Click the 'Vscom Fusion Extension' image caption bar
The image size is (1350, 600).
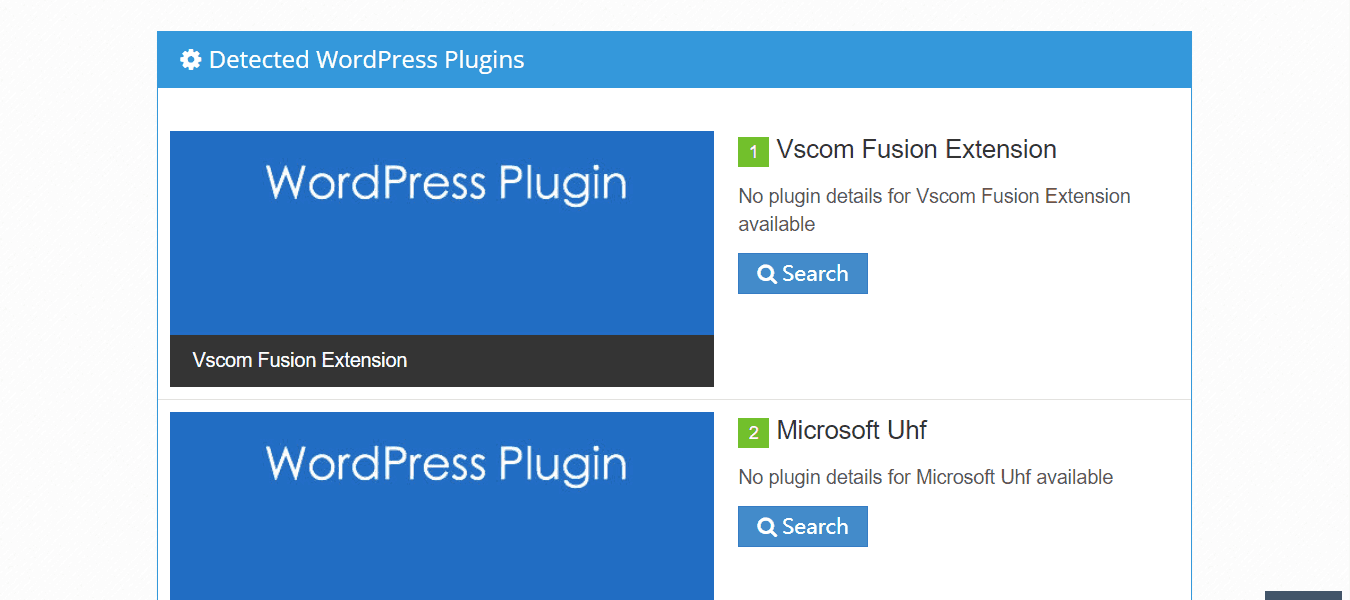[441, 360]
